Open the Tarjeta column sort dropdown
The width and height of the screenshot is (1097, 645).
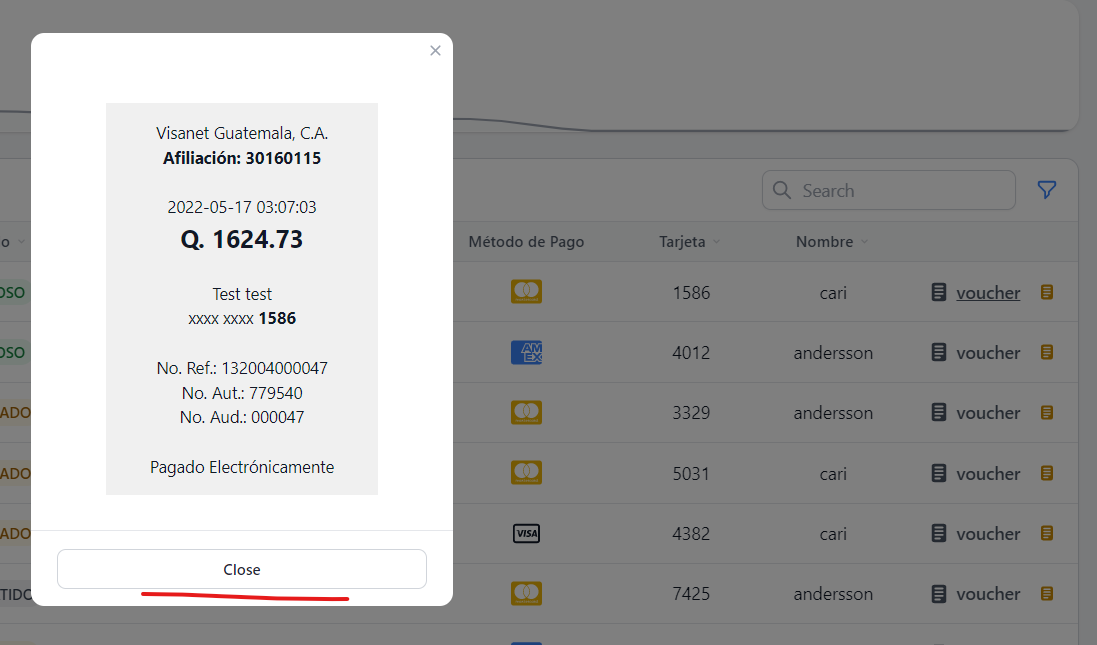coord(718,241)
